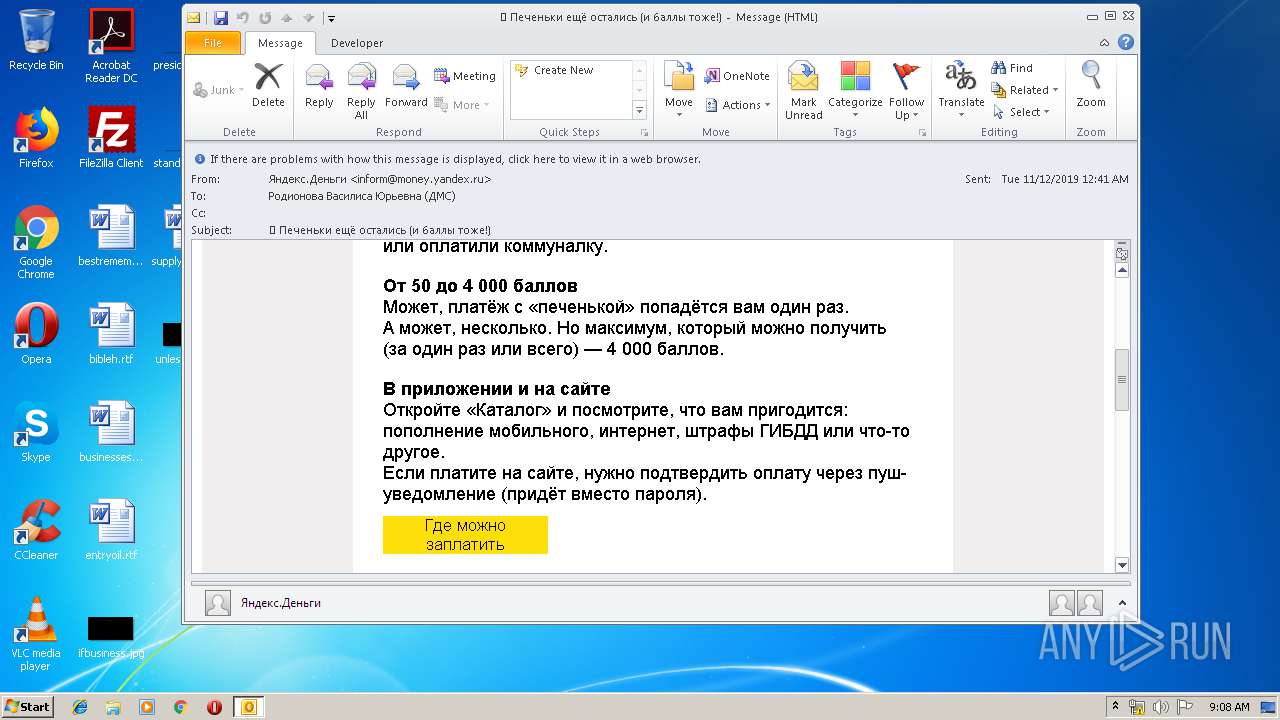Open the Skype desktop icon
Viewport: 1280px width, 720px height.
click(36, 432)
